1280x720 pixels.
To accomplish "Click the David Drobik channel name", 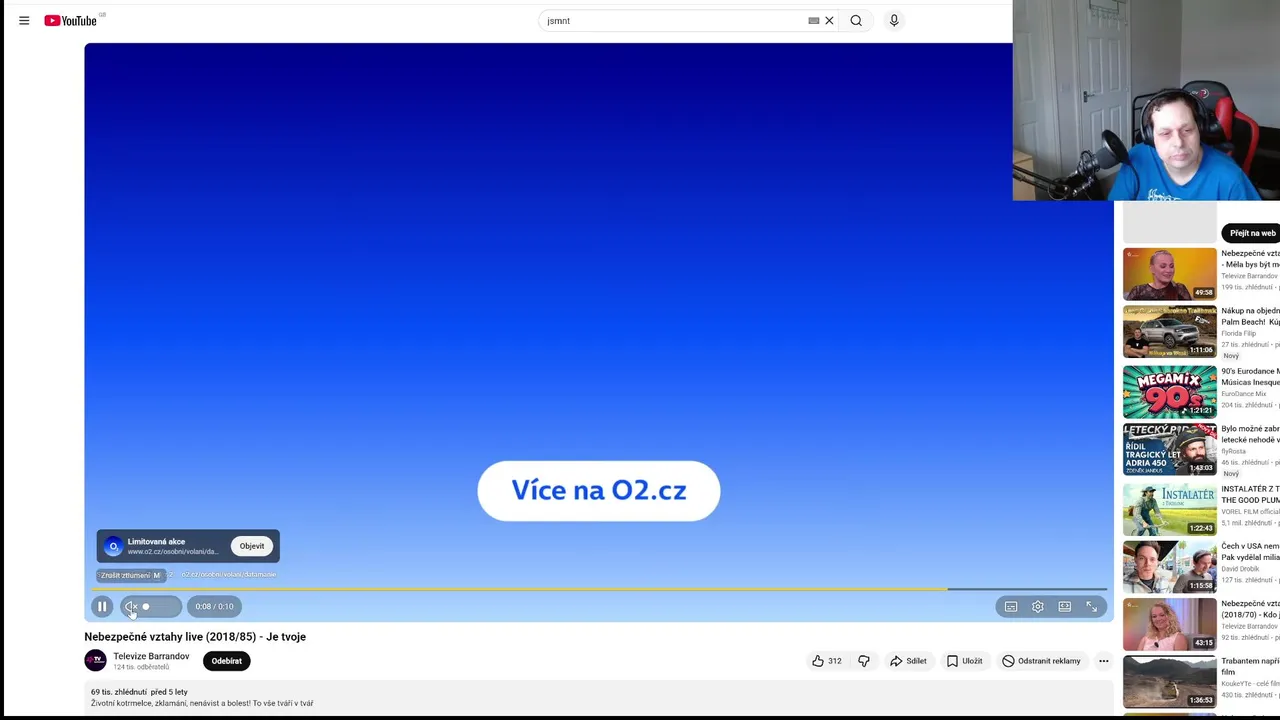I will [x=1240, y=569].
